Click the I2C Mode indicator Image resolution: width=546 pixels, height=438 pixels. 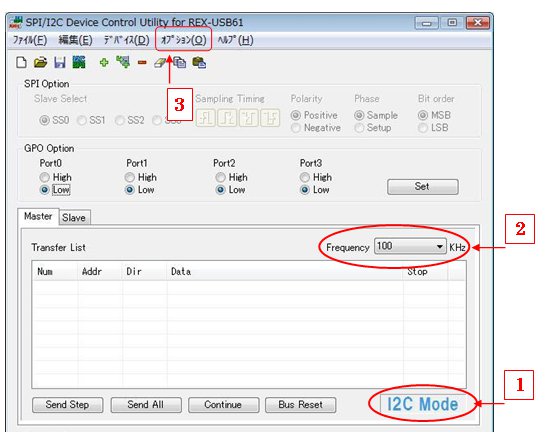423,404
